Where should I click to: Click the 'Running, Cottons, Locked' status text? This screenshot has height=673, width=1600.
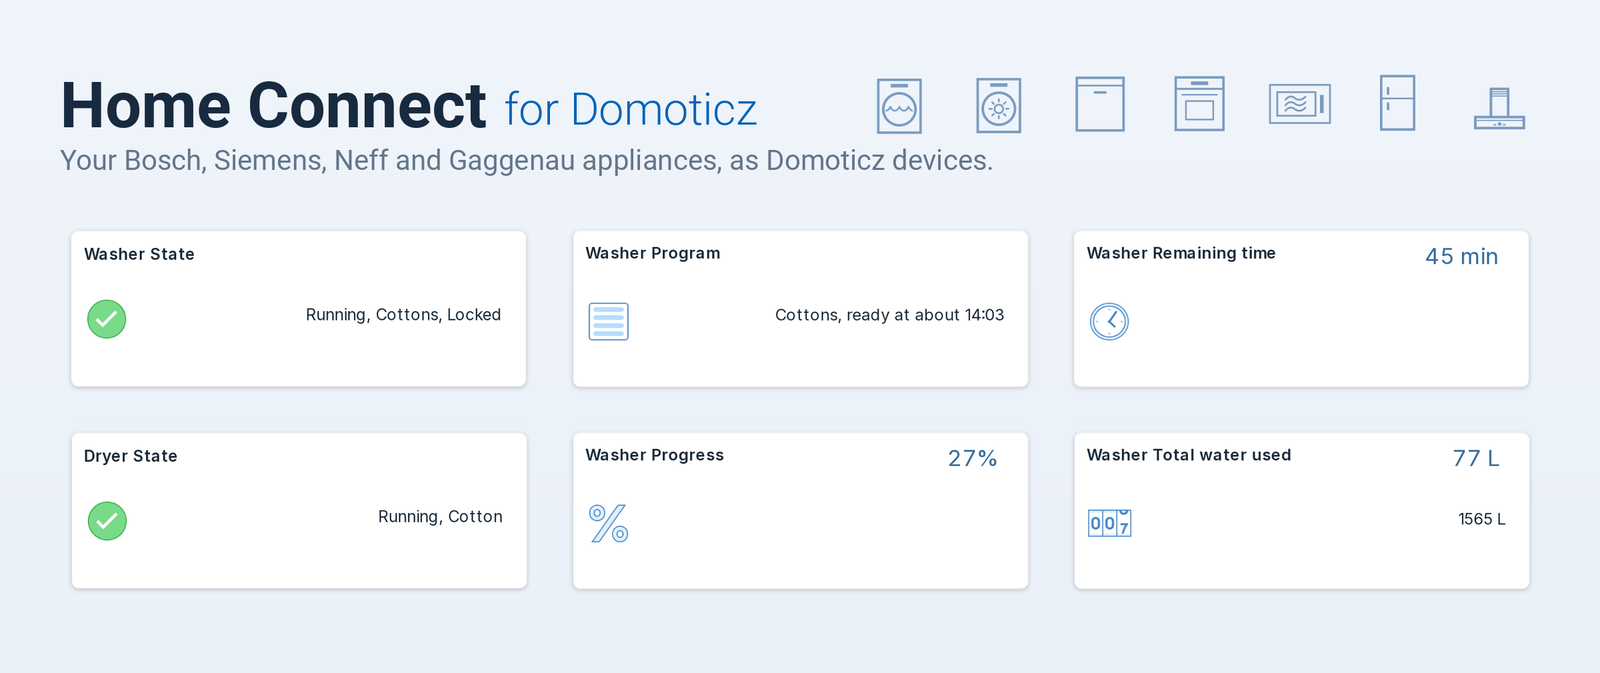[403, 315]
